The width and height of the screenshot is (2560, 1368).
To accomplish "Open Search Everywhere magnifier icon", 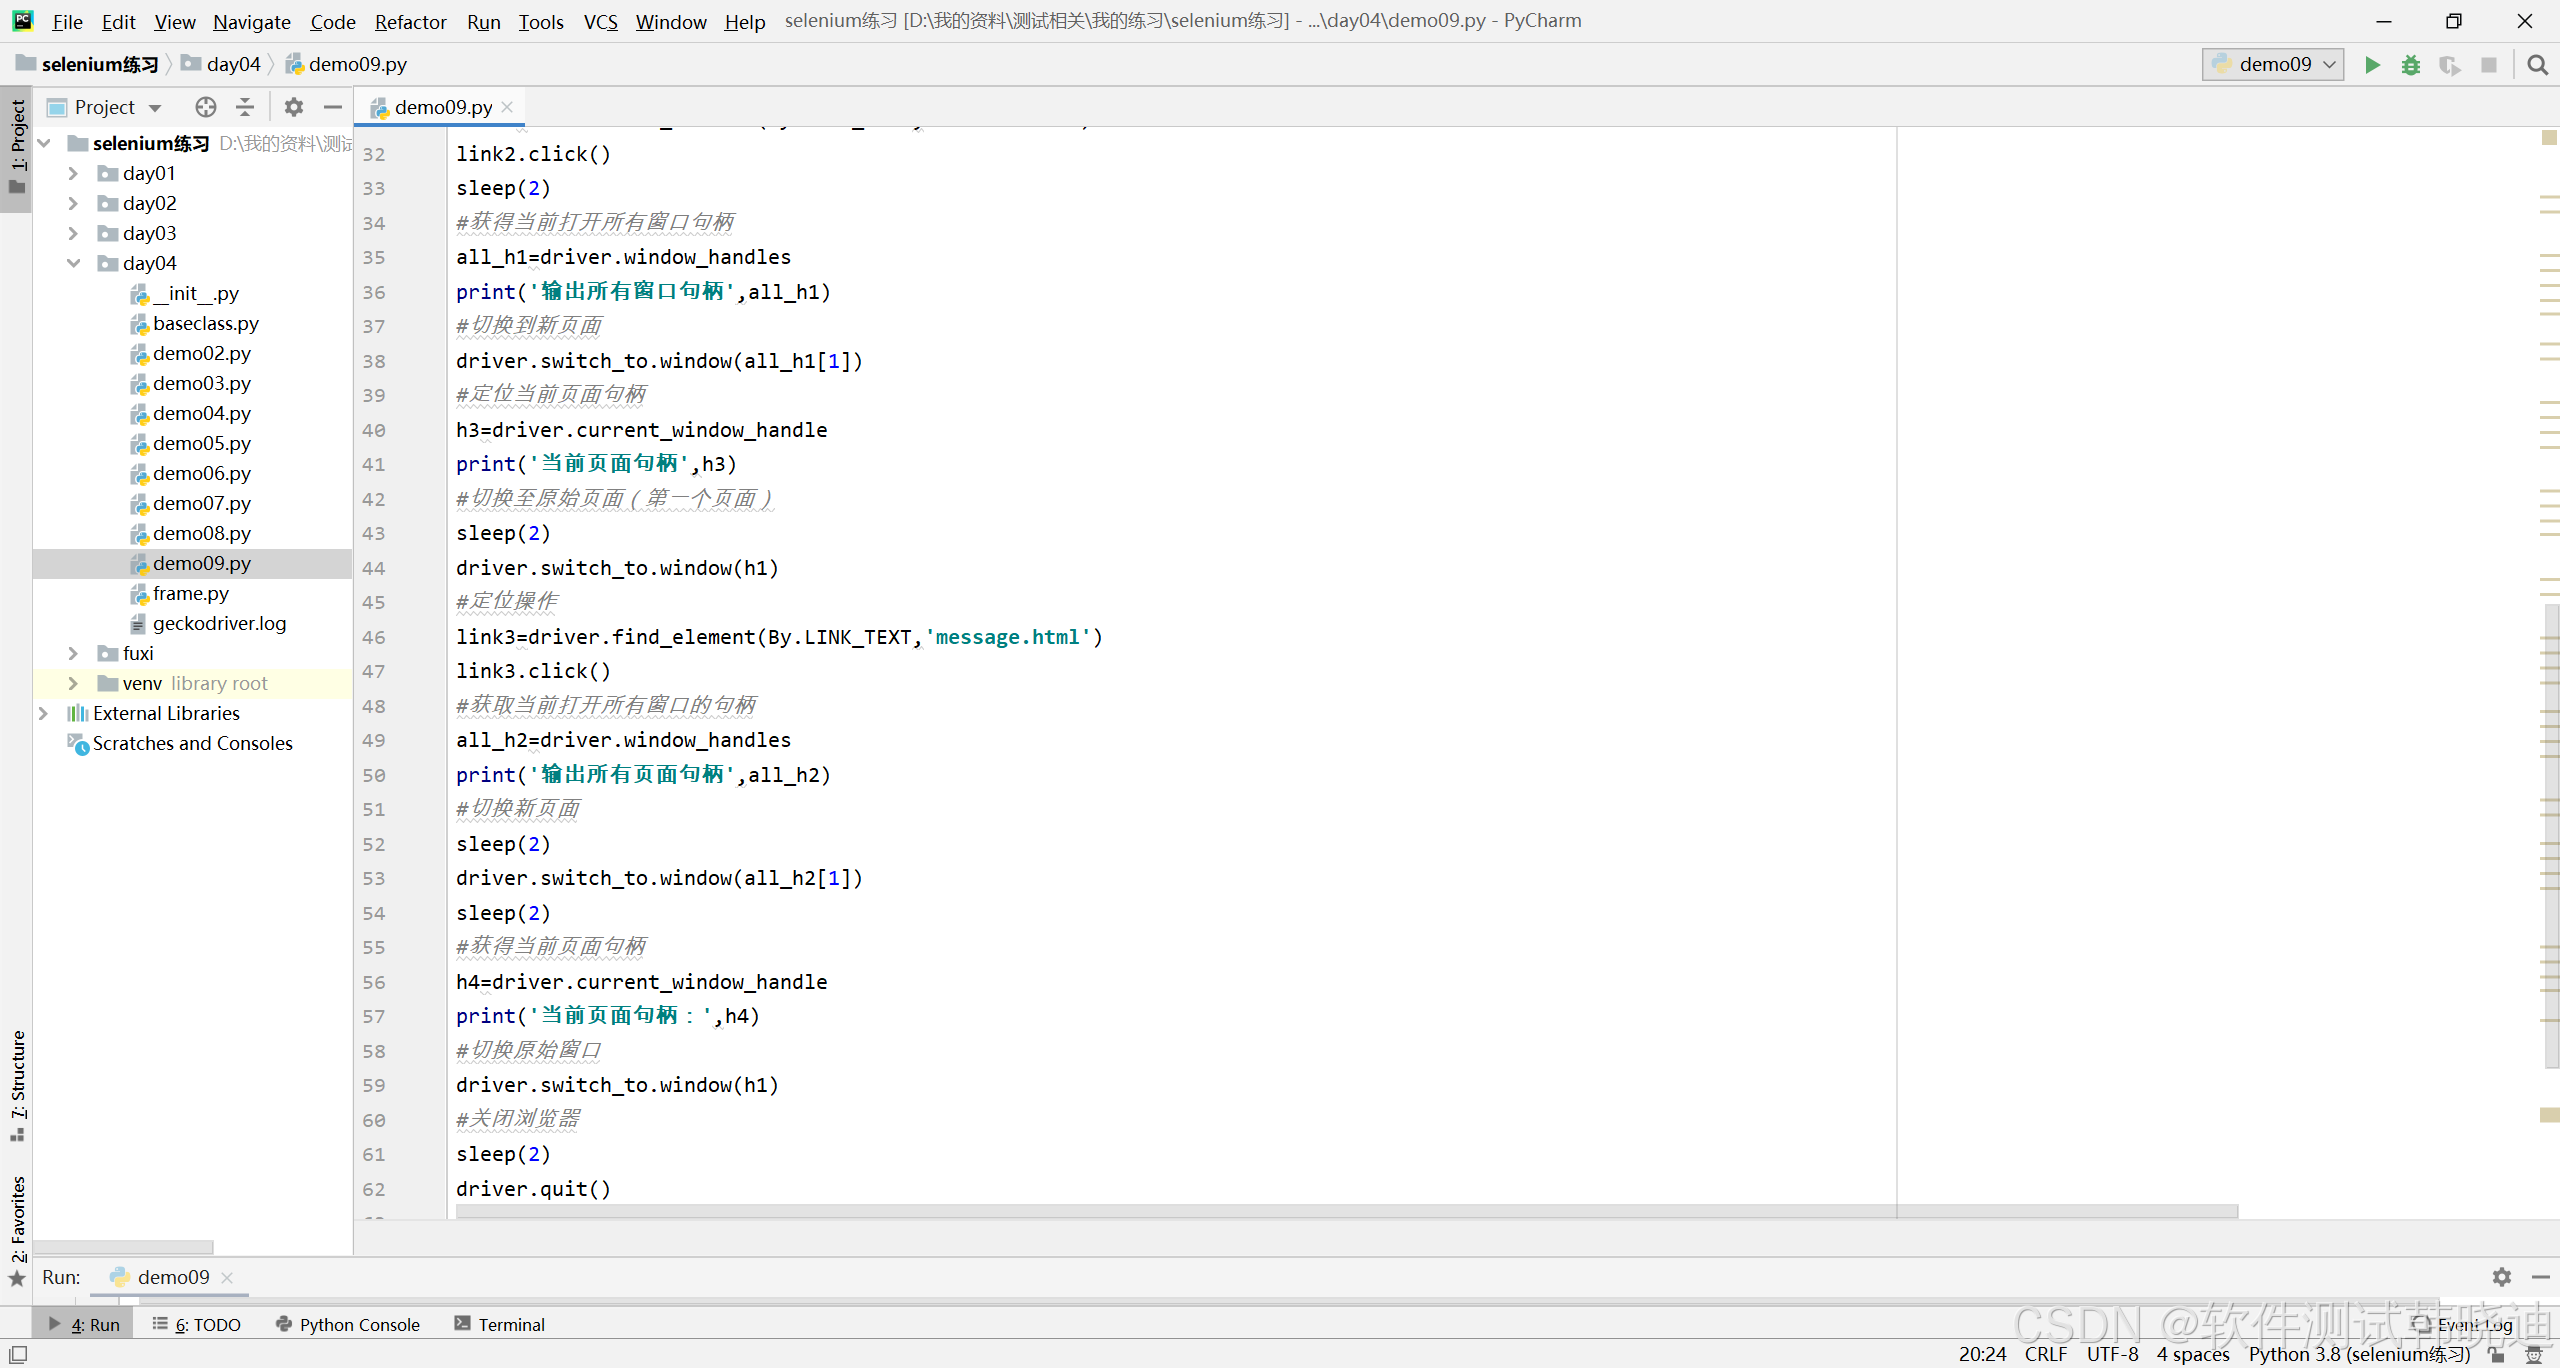I will [2537, 65].
